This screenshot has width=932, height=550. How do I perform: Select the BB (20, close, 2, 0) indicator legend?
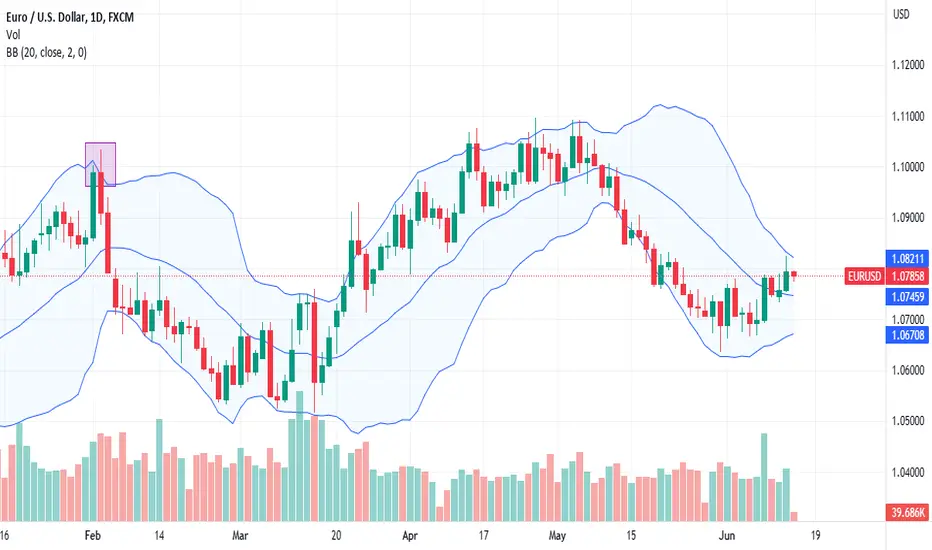point(46,52)
